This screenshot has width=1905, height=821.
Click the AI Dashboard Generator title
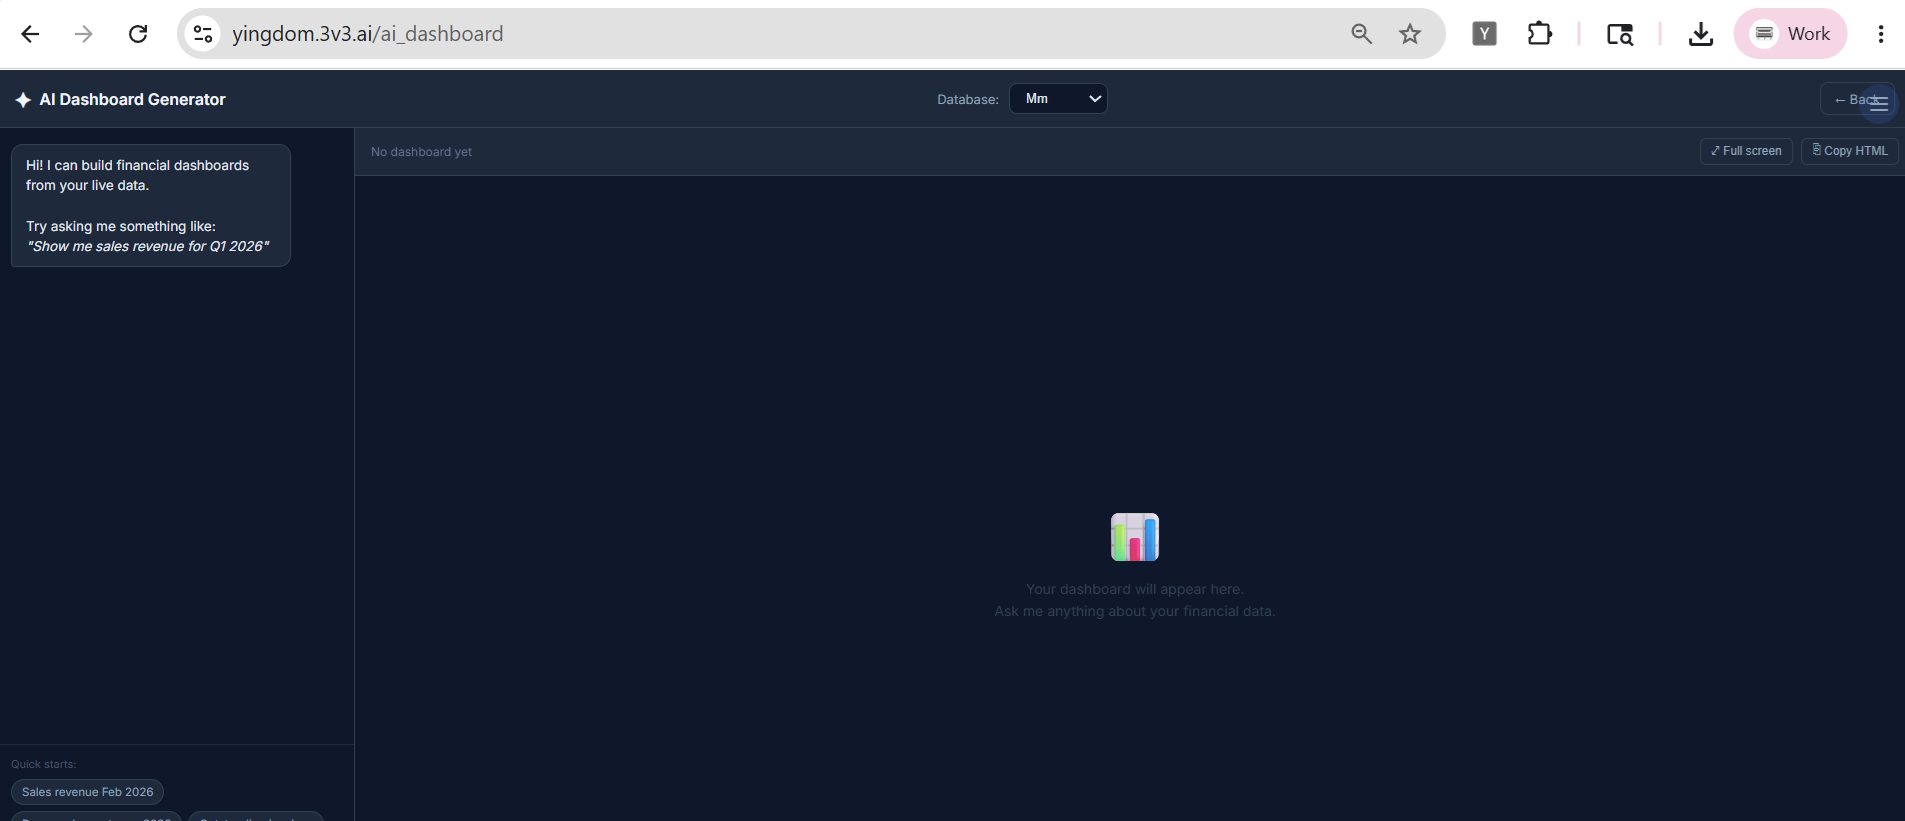pyautogui.click(x=132, y=100)
